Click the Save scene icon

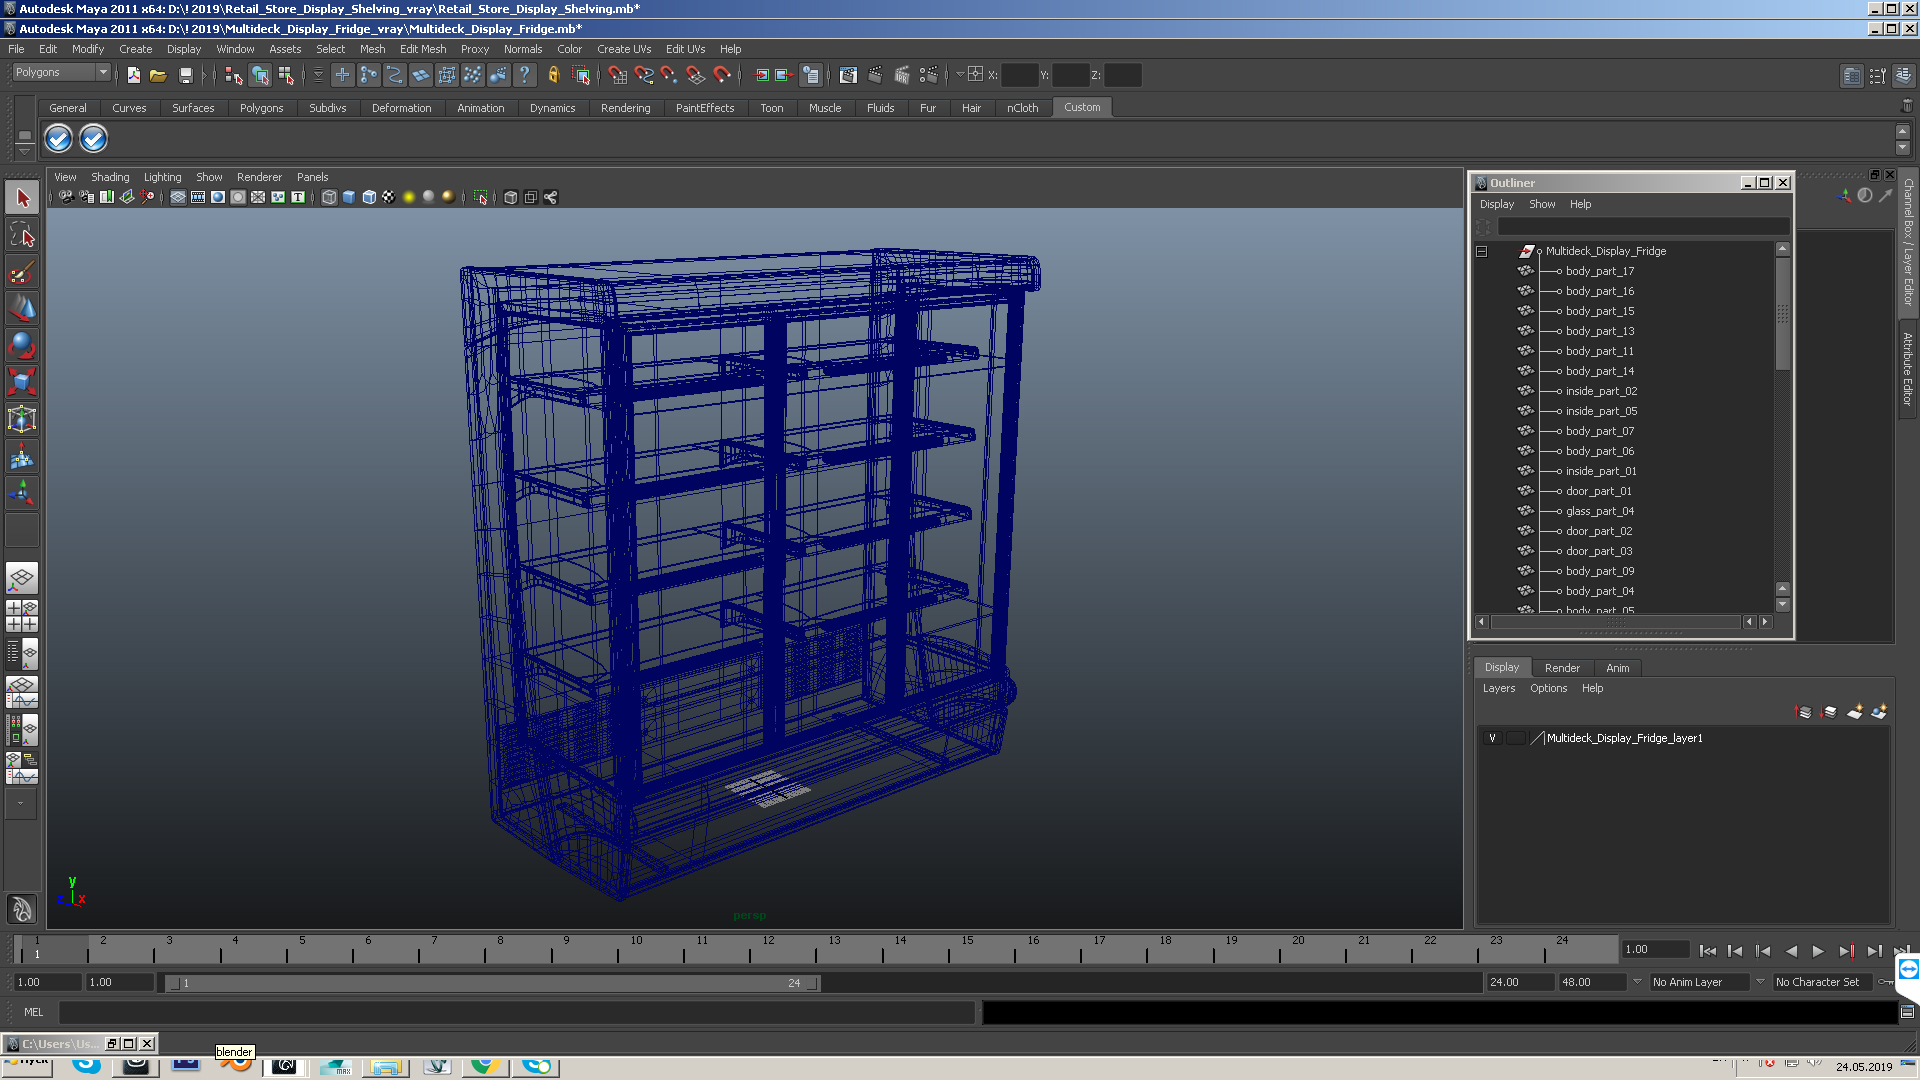click(185, 75)
